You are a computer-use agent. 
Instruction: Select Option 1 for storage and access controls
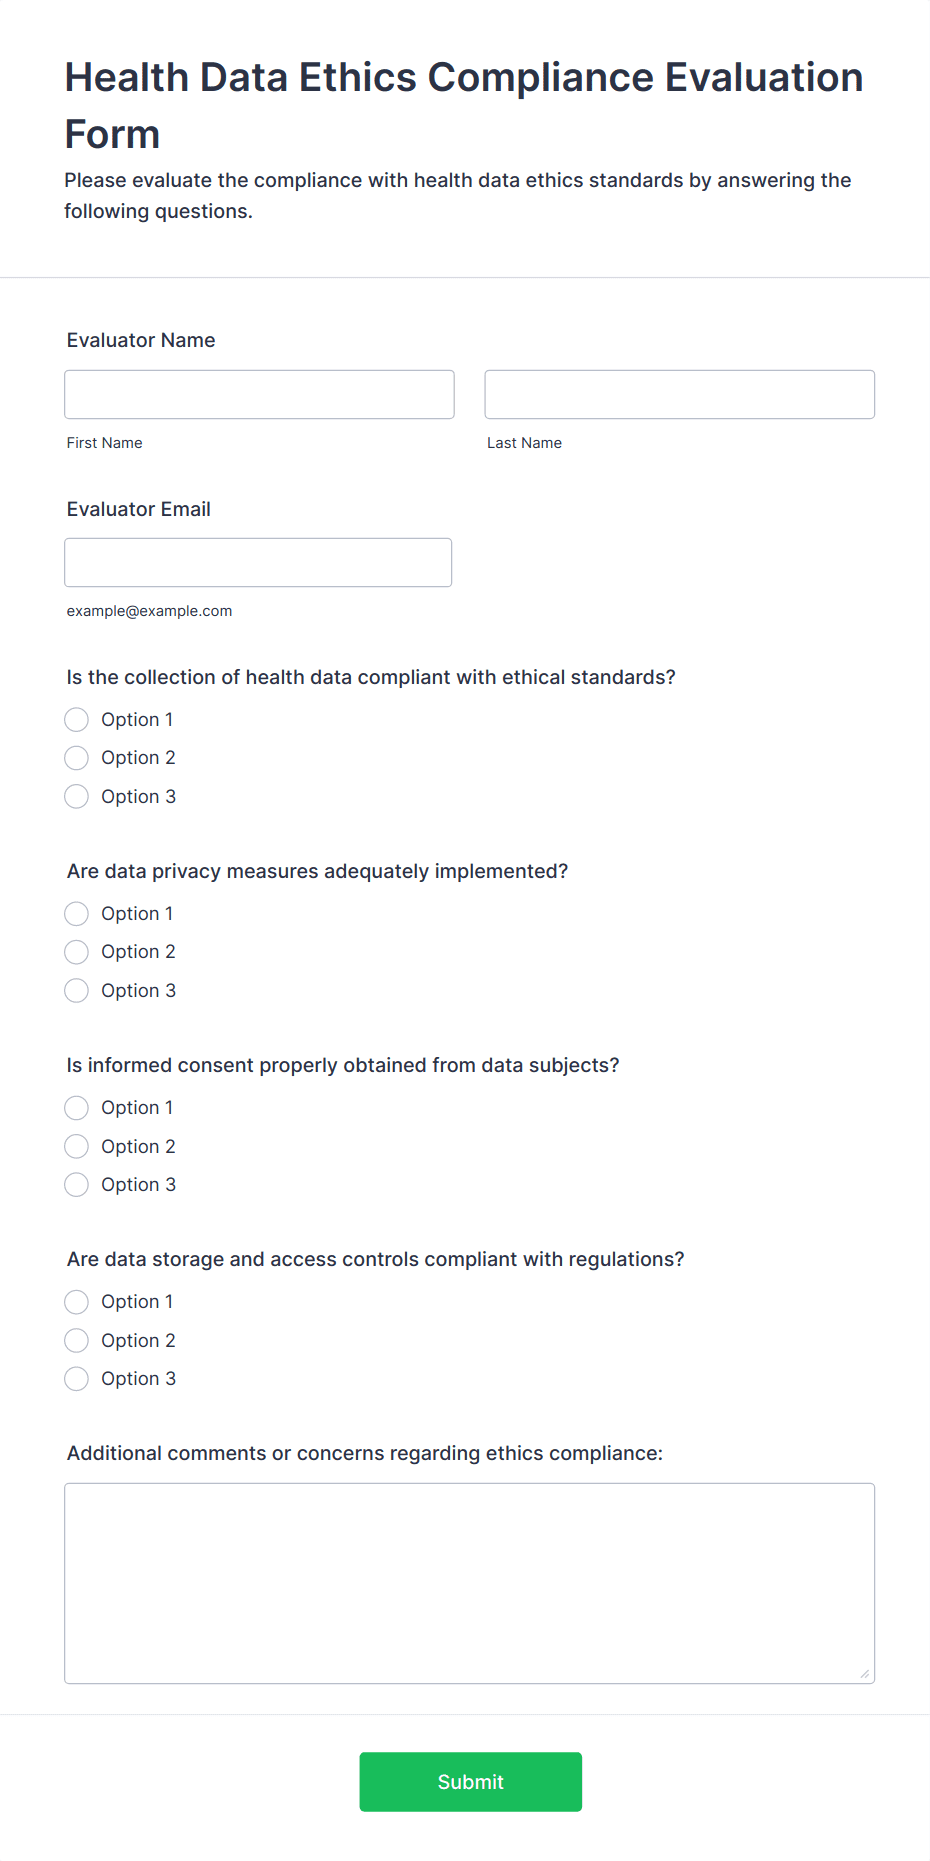pos(77,1302)
